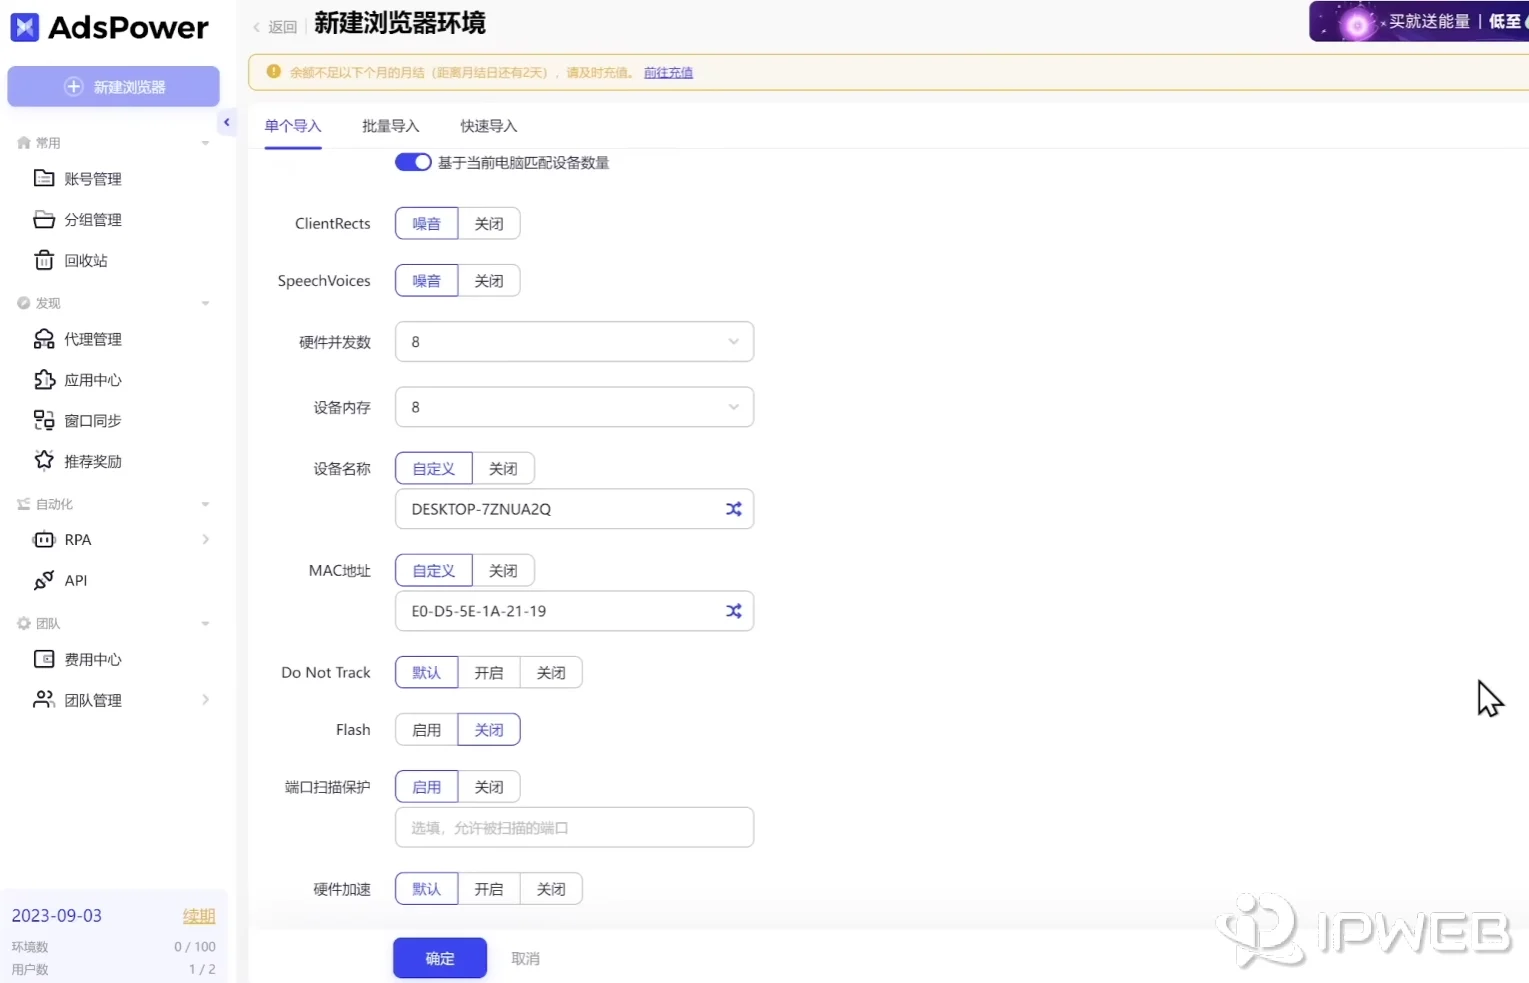
Task: Set SpeechVoices to 关闭
Action: (x=489, y=280)
